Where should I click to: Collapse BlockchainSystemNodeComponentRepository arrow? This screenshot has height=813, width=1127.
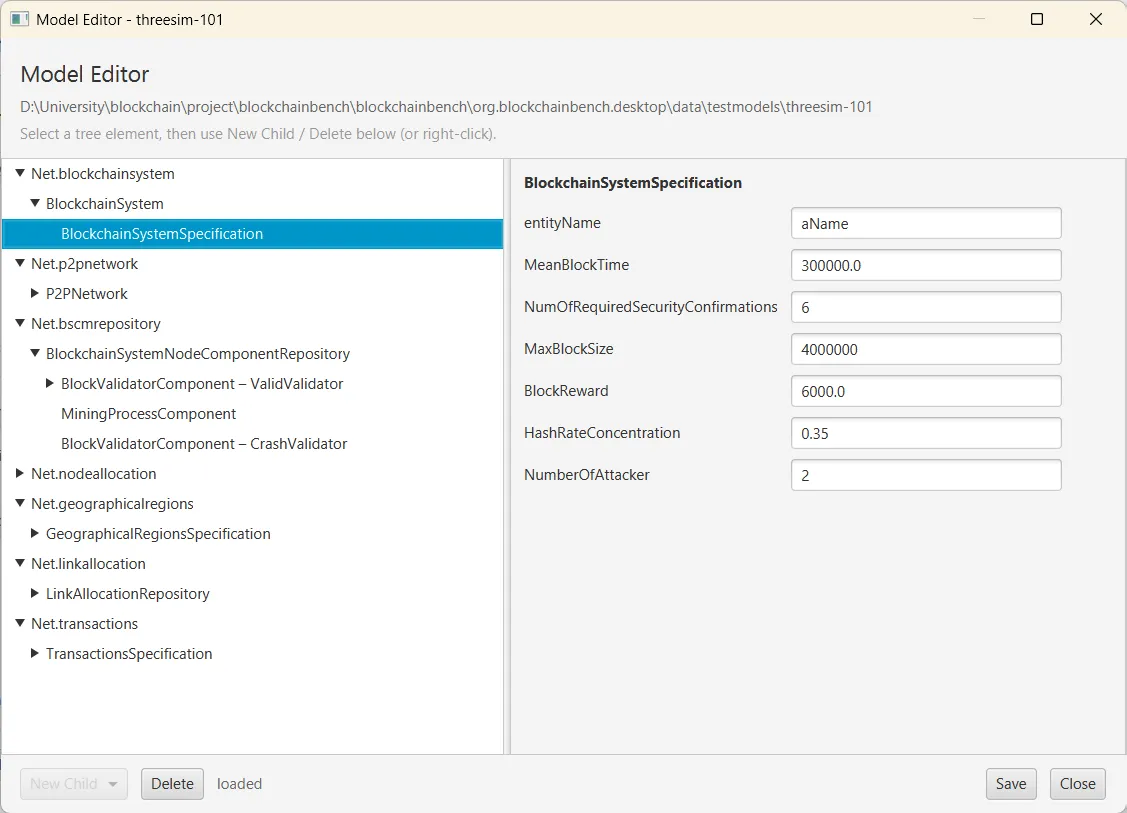(x=34, y=354)
